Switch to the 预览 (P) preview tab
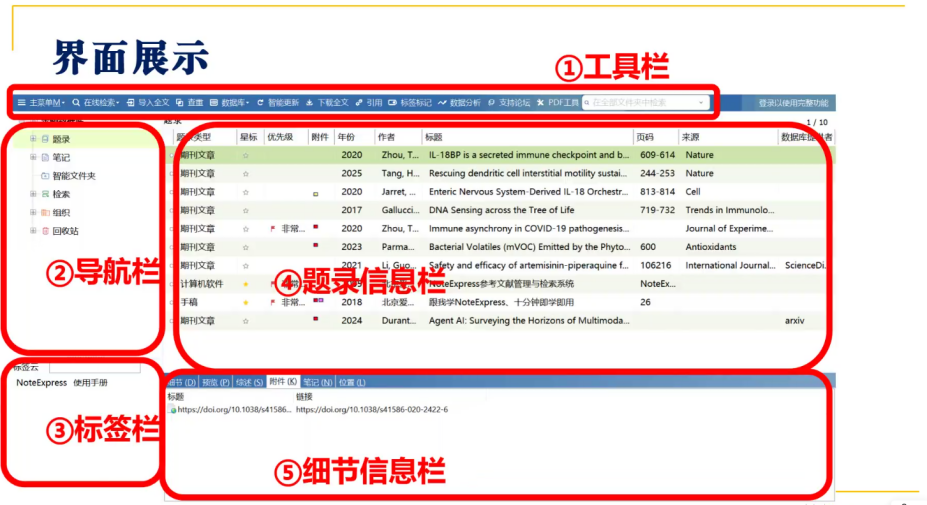 click(x=216, y=383)
